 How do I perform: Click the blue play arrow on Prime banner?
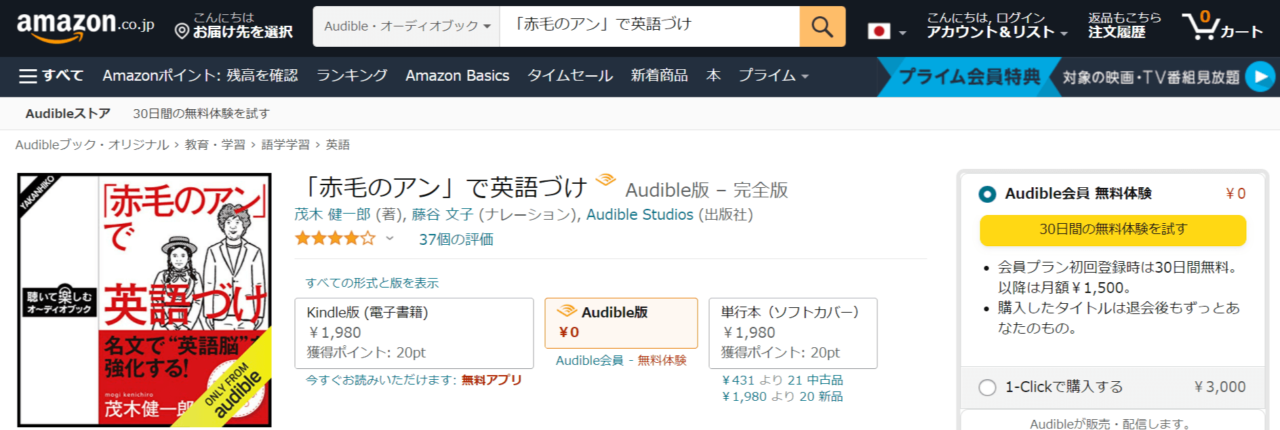point(1260,76)
